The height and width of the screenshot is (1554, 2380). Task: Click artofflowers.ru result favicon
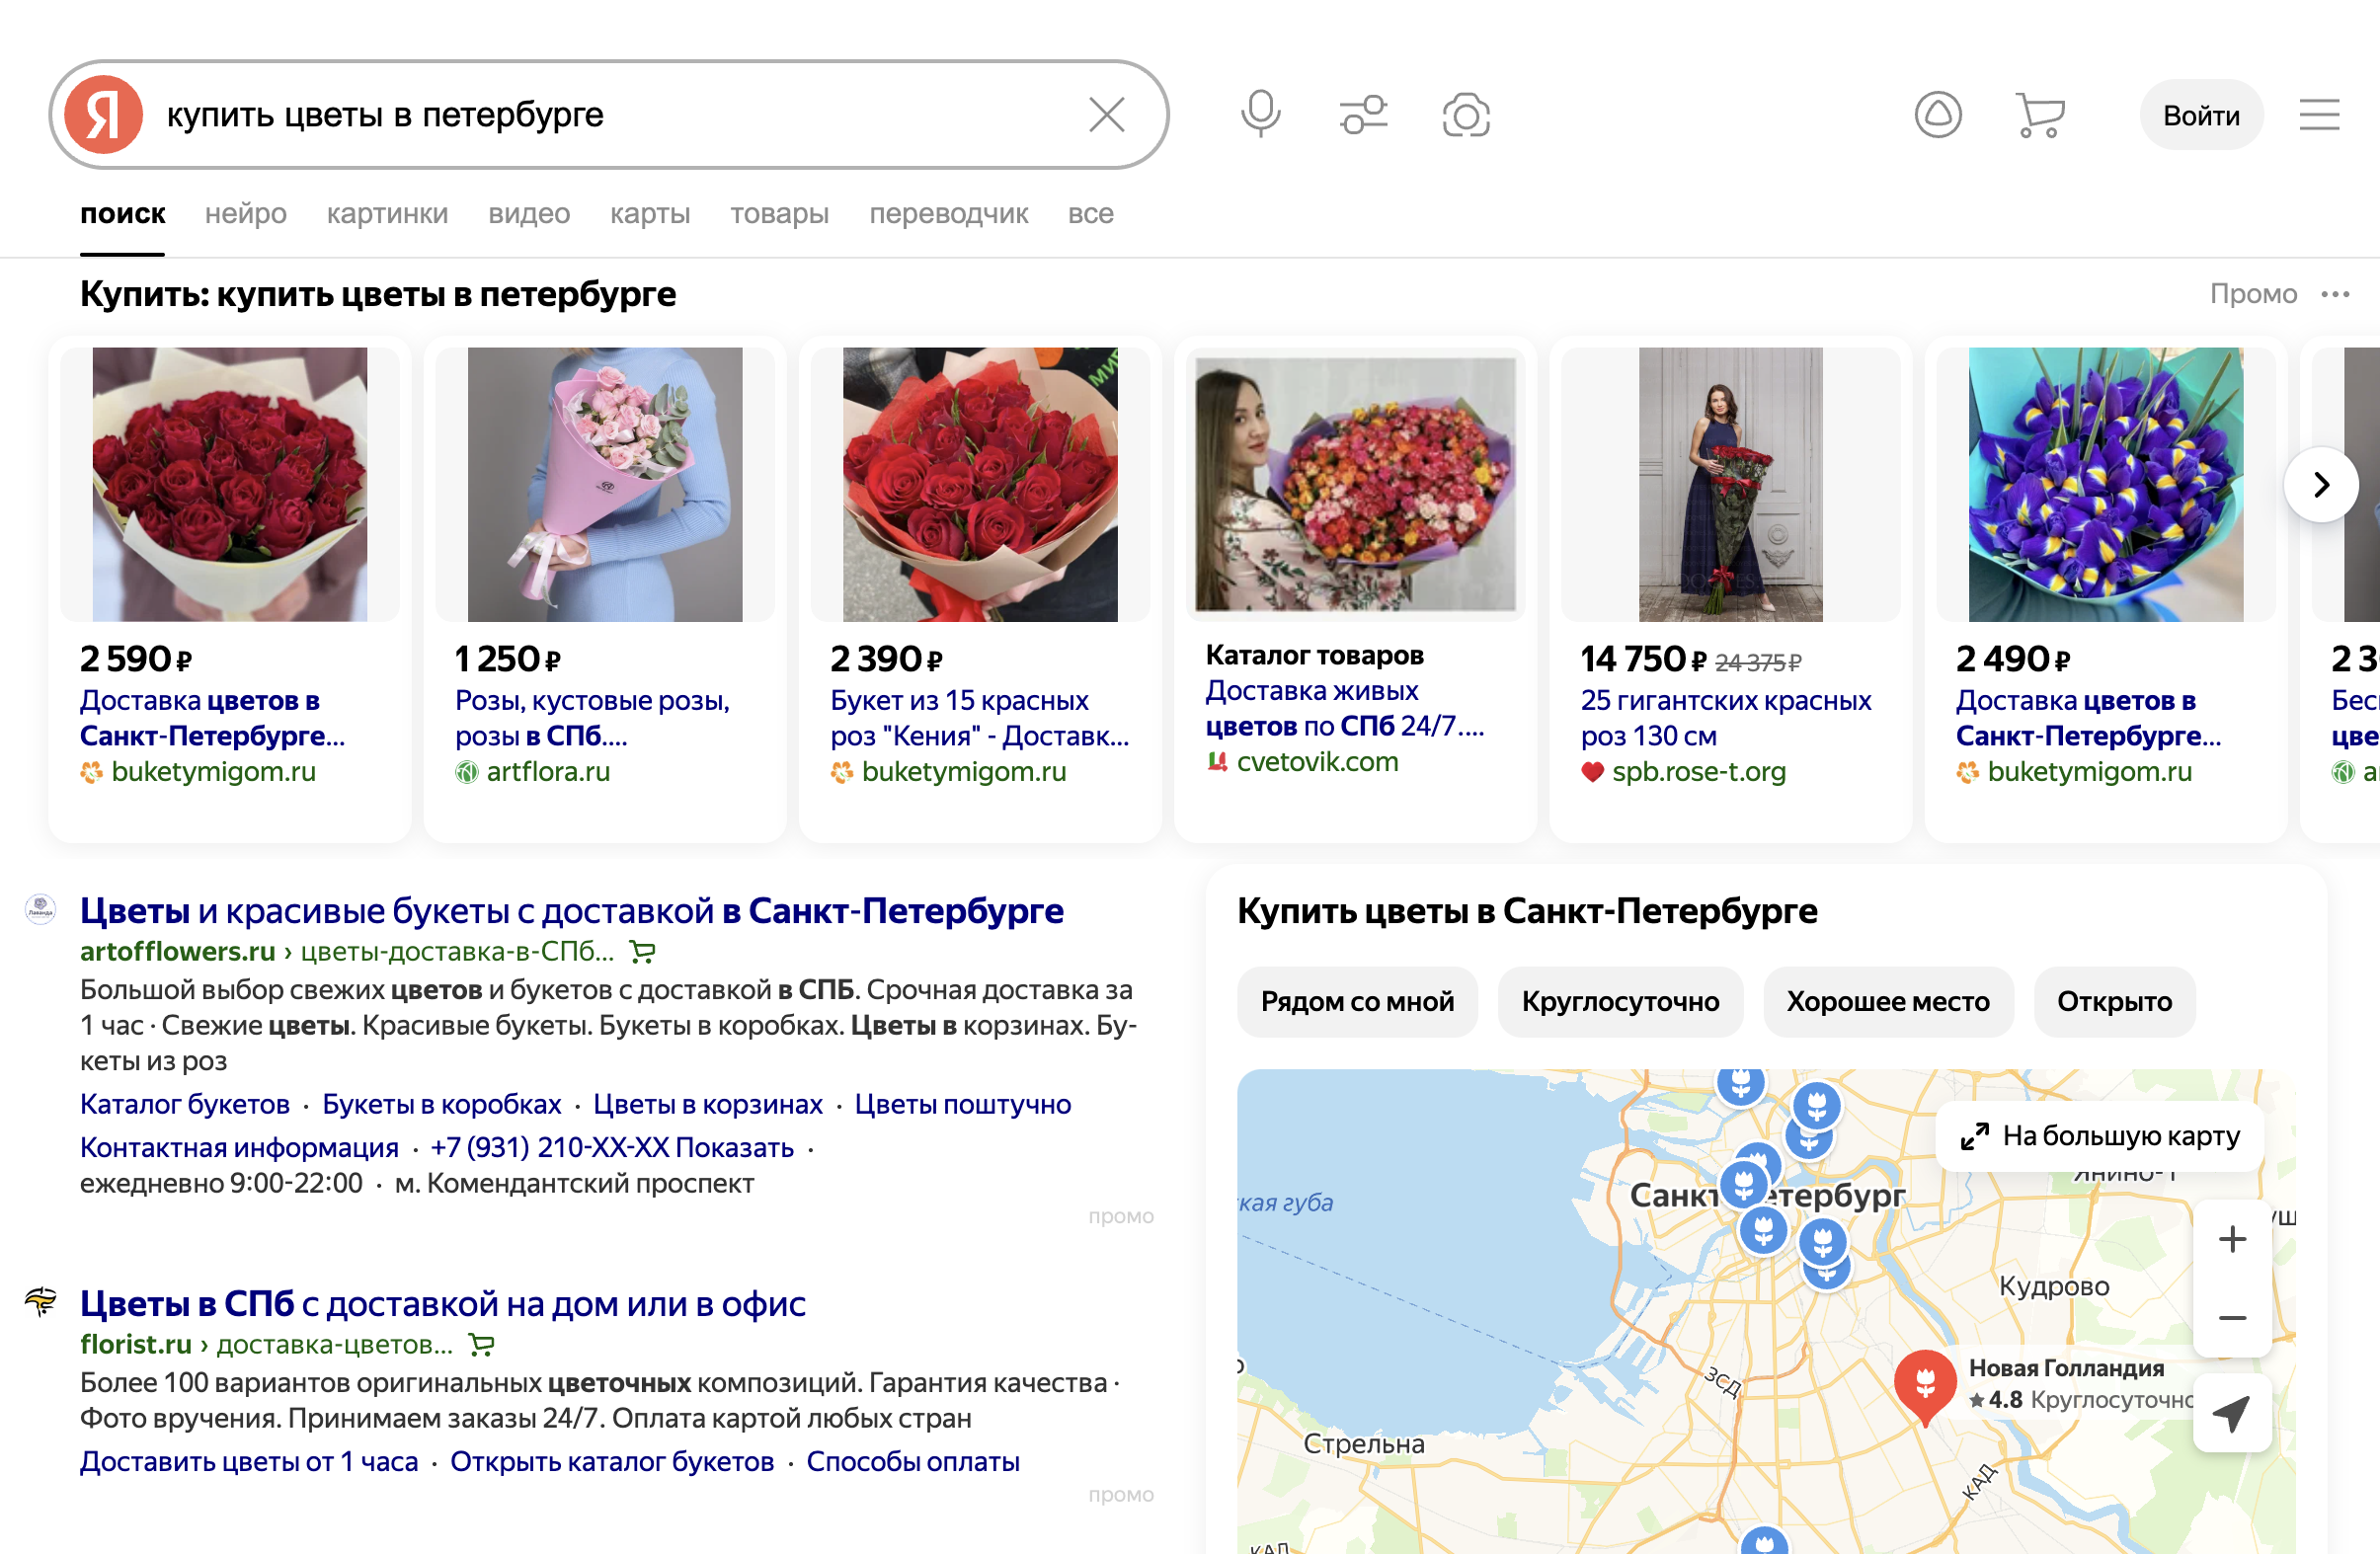[x=40, y=908]
